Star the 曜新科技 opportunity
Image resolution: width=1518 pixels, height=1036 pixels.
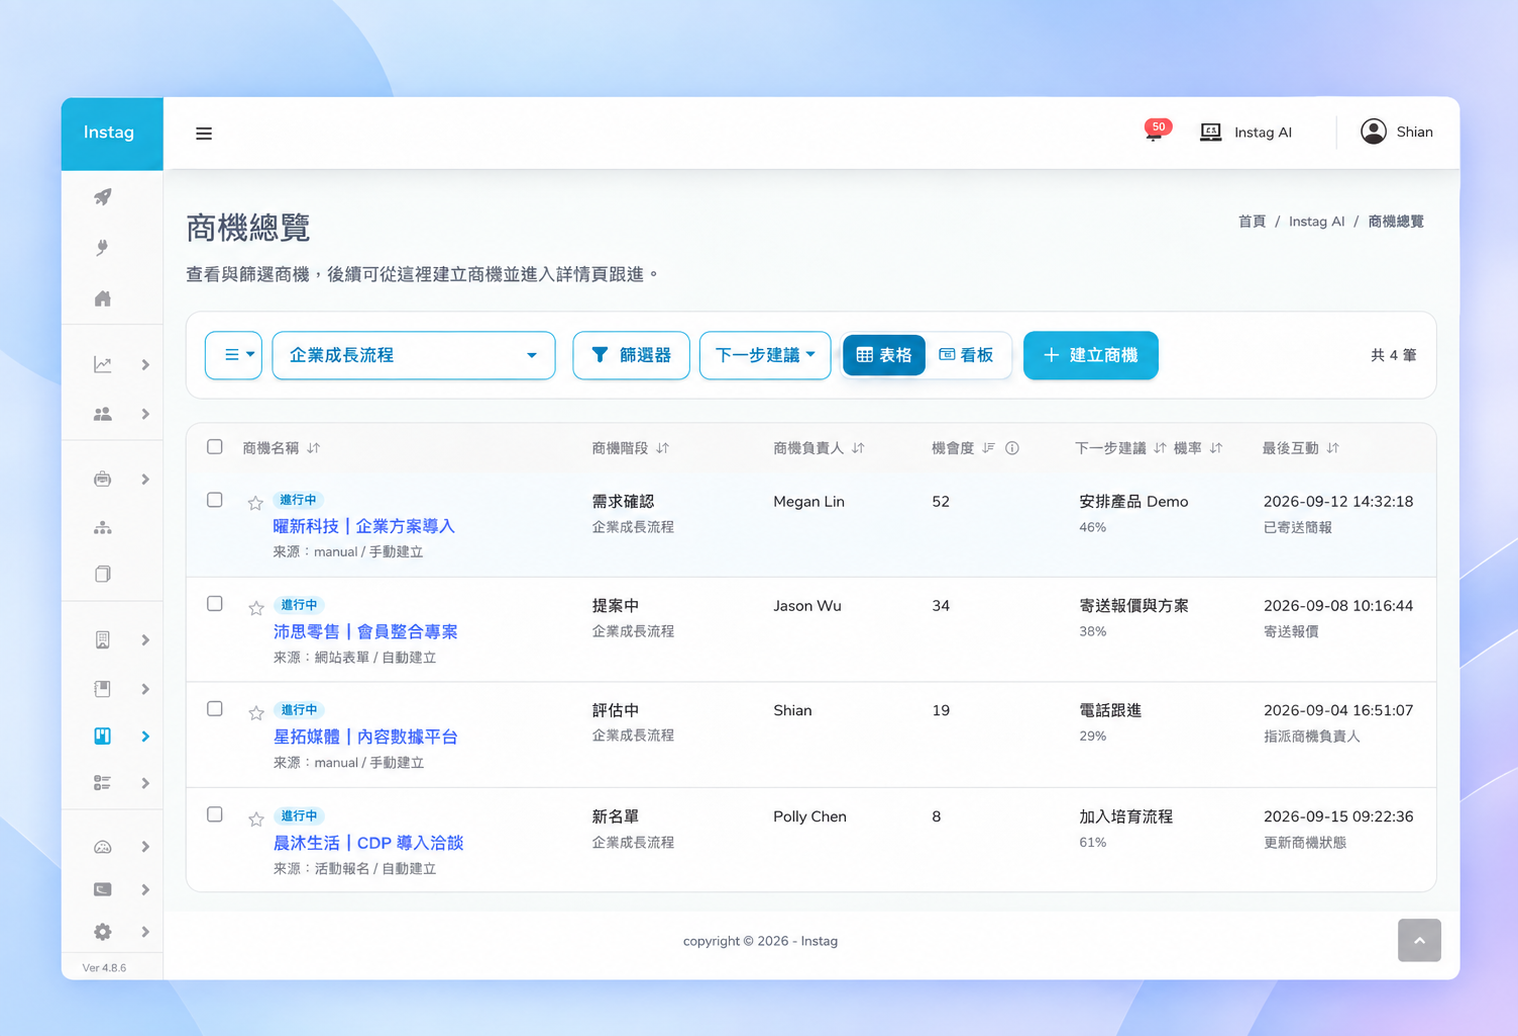[256, 503]
